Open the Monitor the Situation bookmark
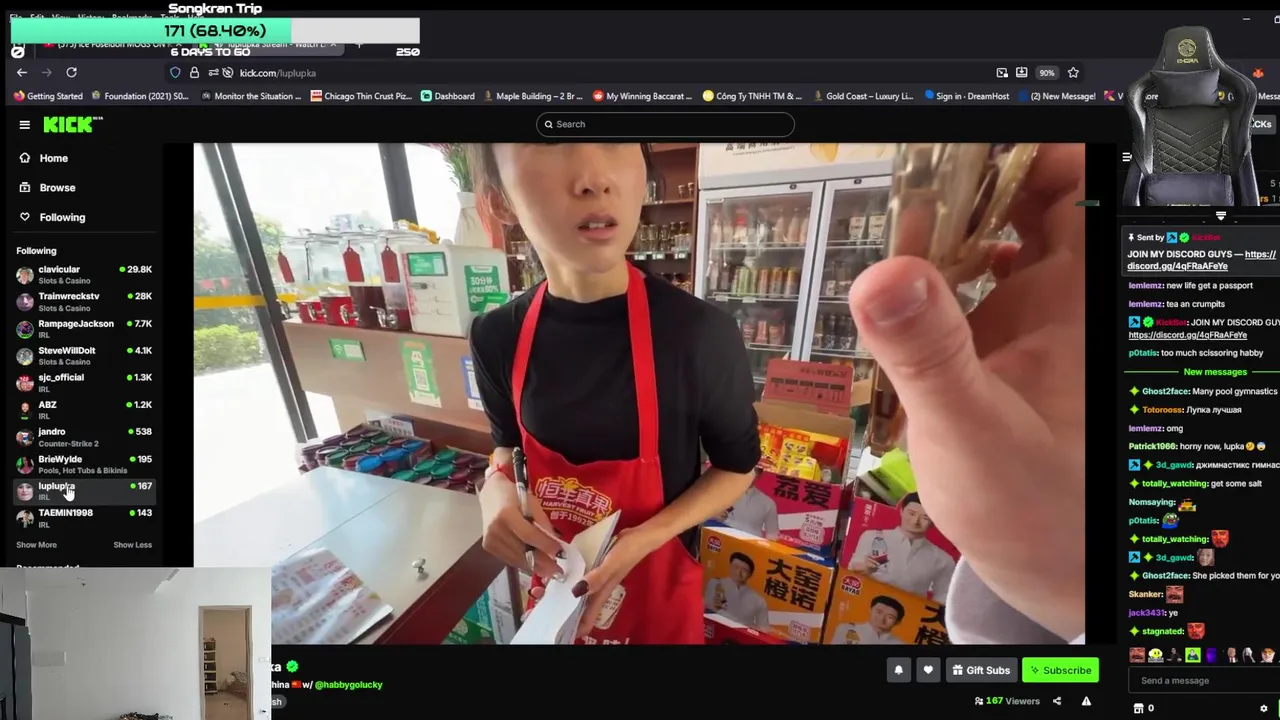 [250, 96]
